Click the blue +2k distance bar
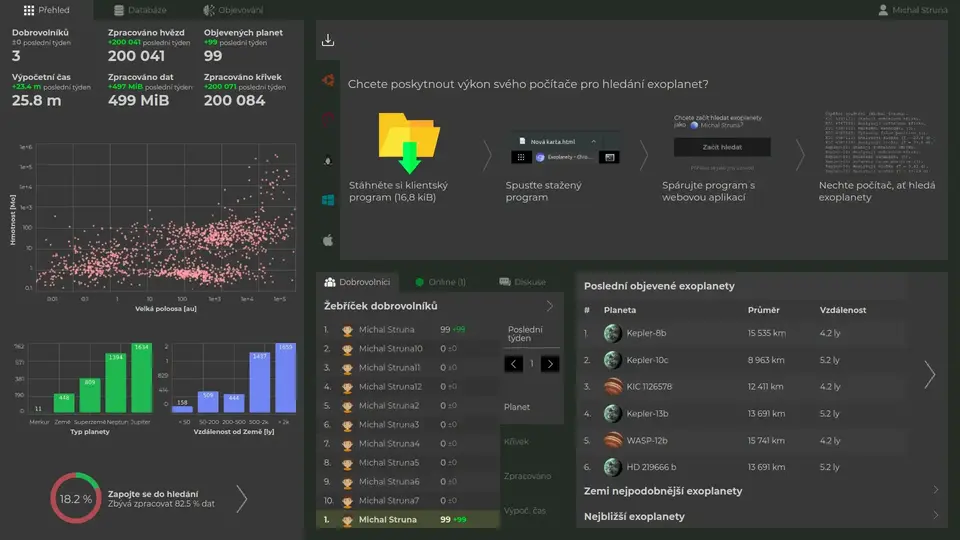 (285, 378)
